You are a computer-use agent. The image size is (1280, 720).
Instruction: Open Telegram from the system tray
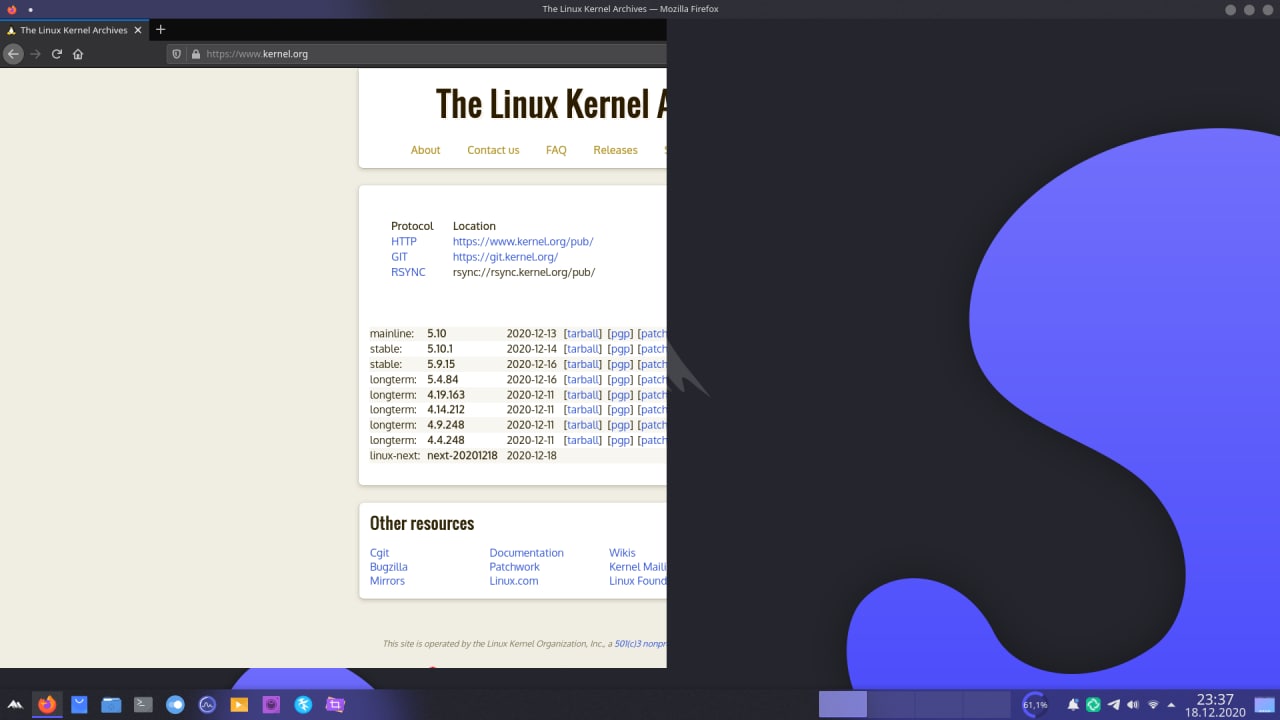1113,705
